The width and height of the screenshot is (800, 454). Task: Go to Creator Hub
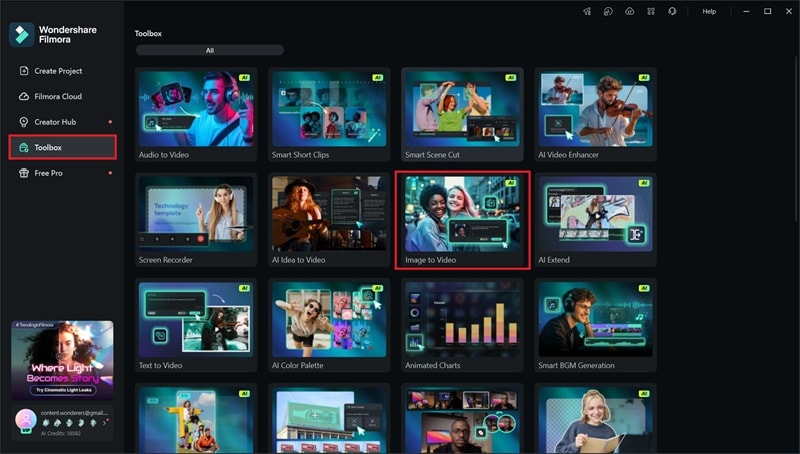click(x=62, y=122)
